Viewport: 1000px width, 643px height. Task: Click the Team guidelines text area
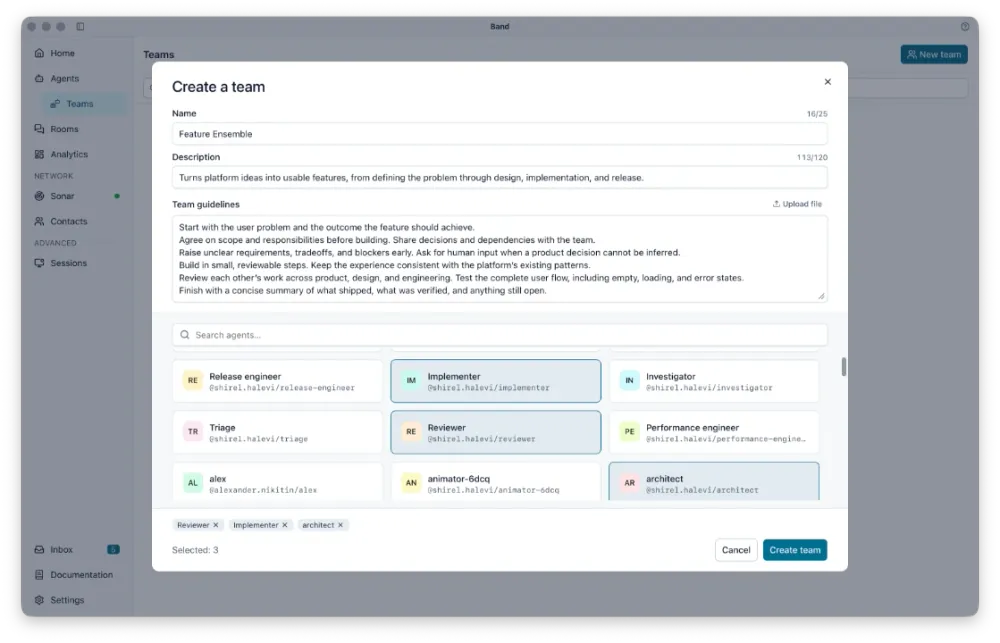point(499,259)
